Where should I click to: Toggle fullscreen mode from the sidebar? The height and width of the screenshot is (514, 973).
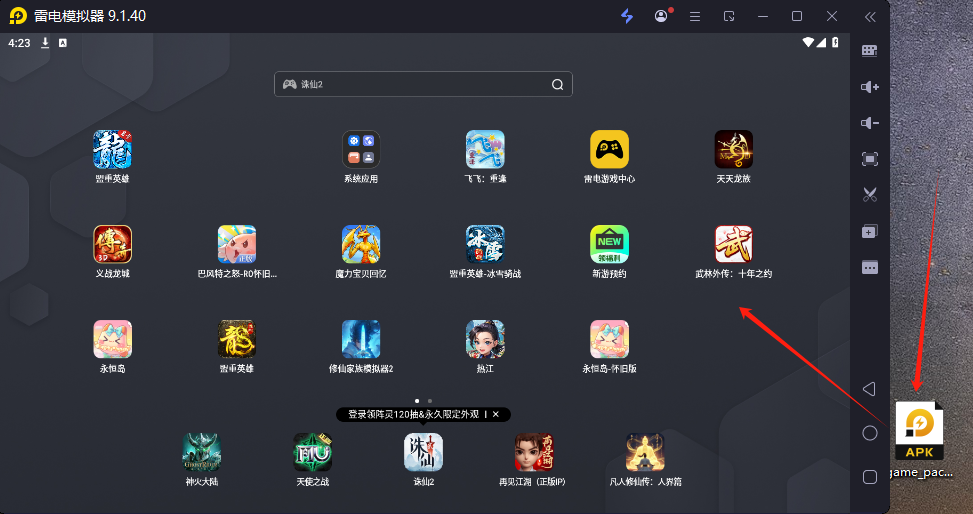(869, 159)
